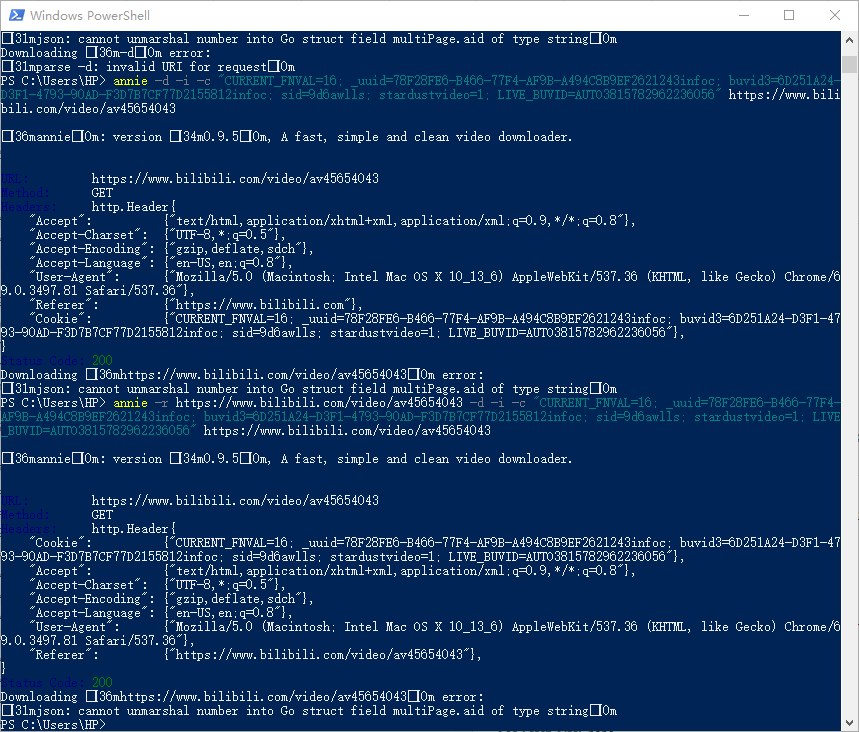Click the first 'Accept-Encoding' gzip line
Image resolution: width=859 pixels, height=732 pixels.
[171, 249]
